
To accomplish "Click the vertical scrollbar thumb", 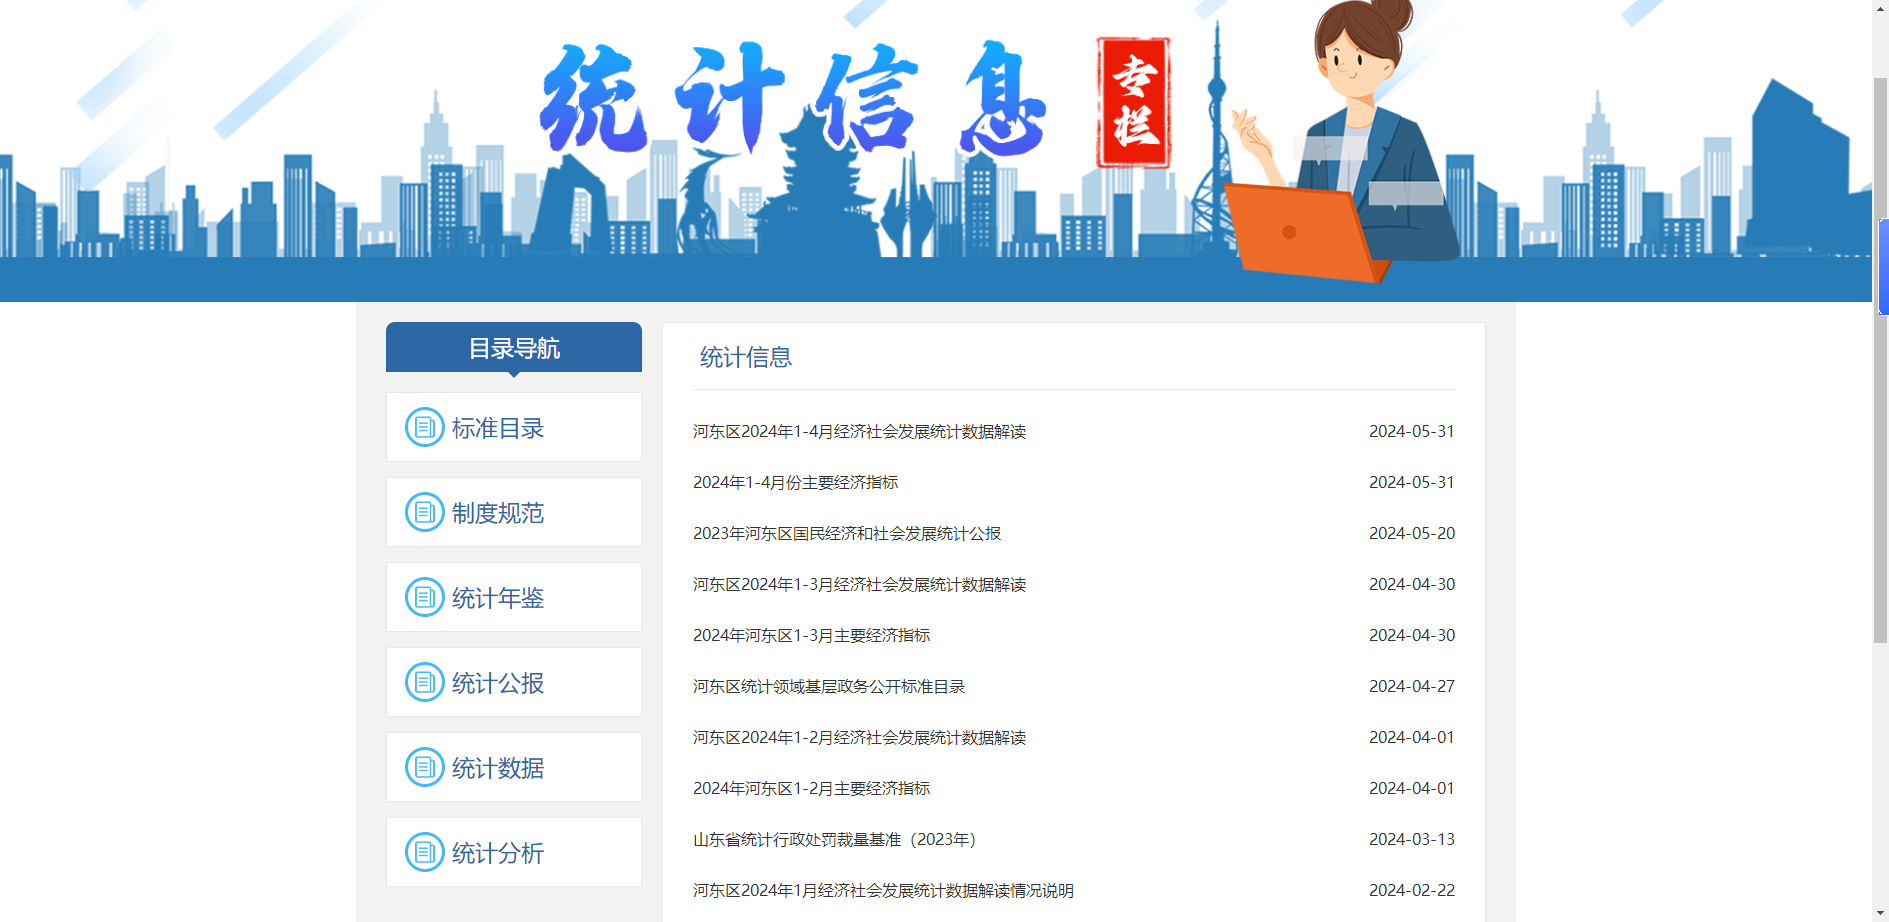I will click(x=1880, y=360).
